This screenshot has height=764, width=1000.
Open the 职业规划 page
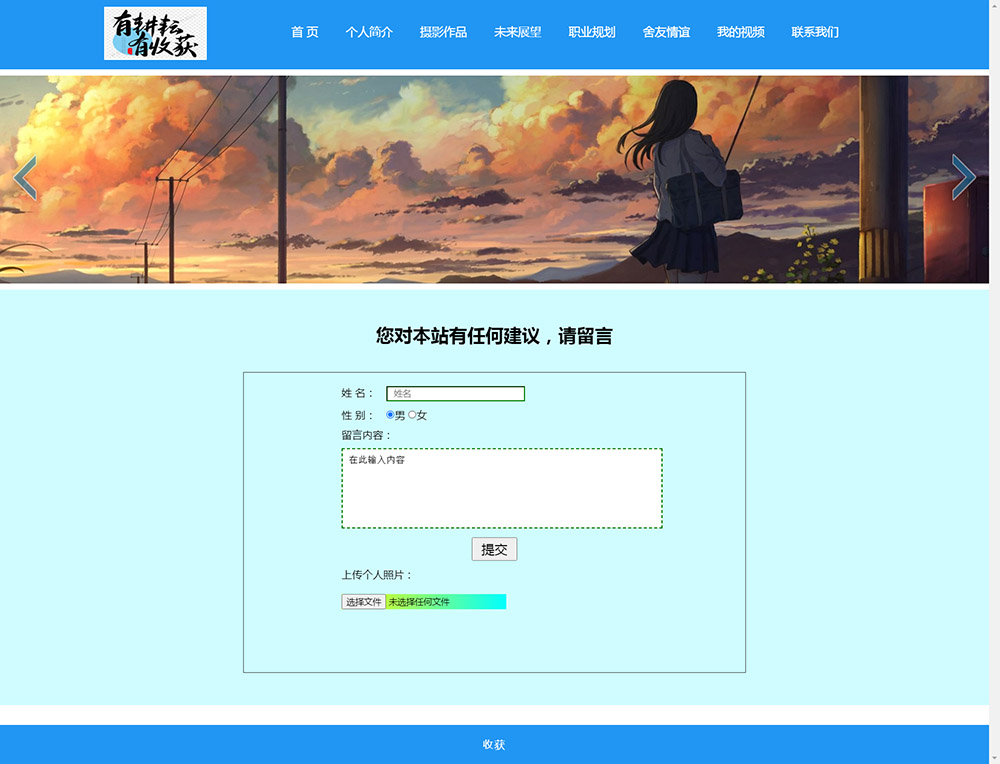[x=592, y=32]
